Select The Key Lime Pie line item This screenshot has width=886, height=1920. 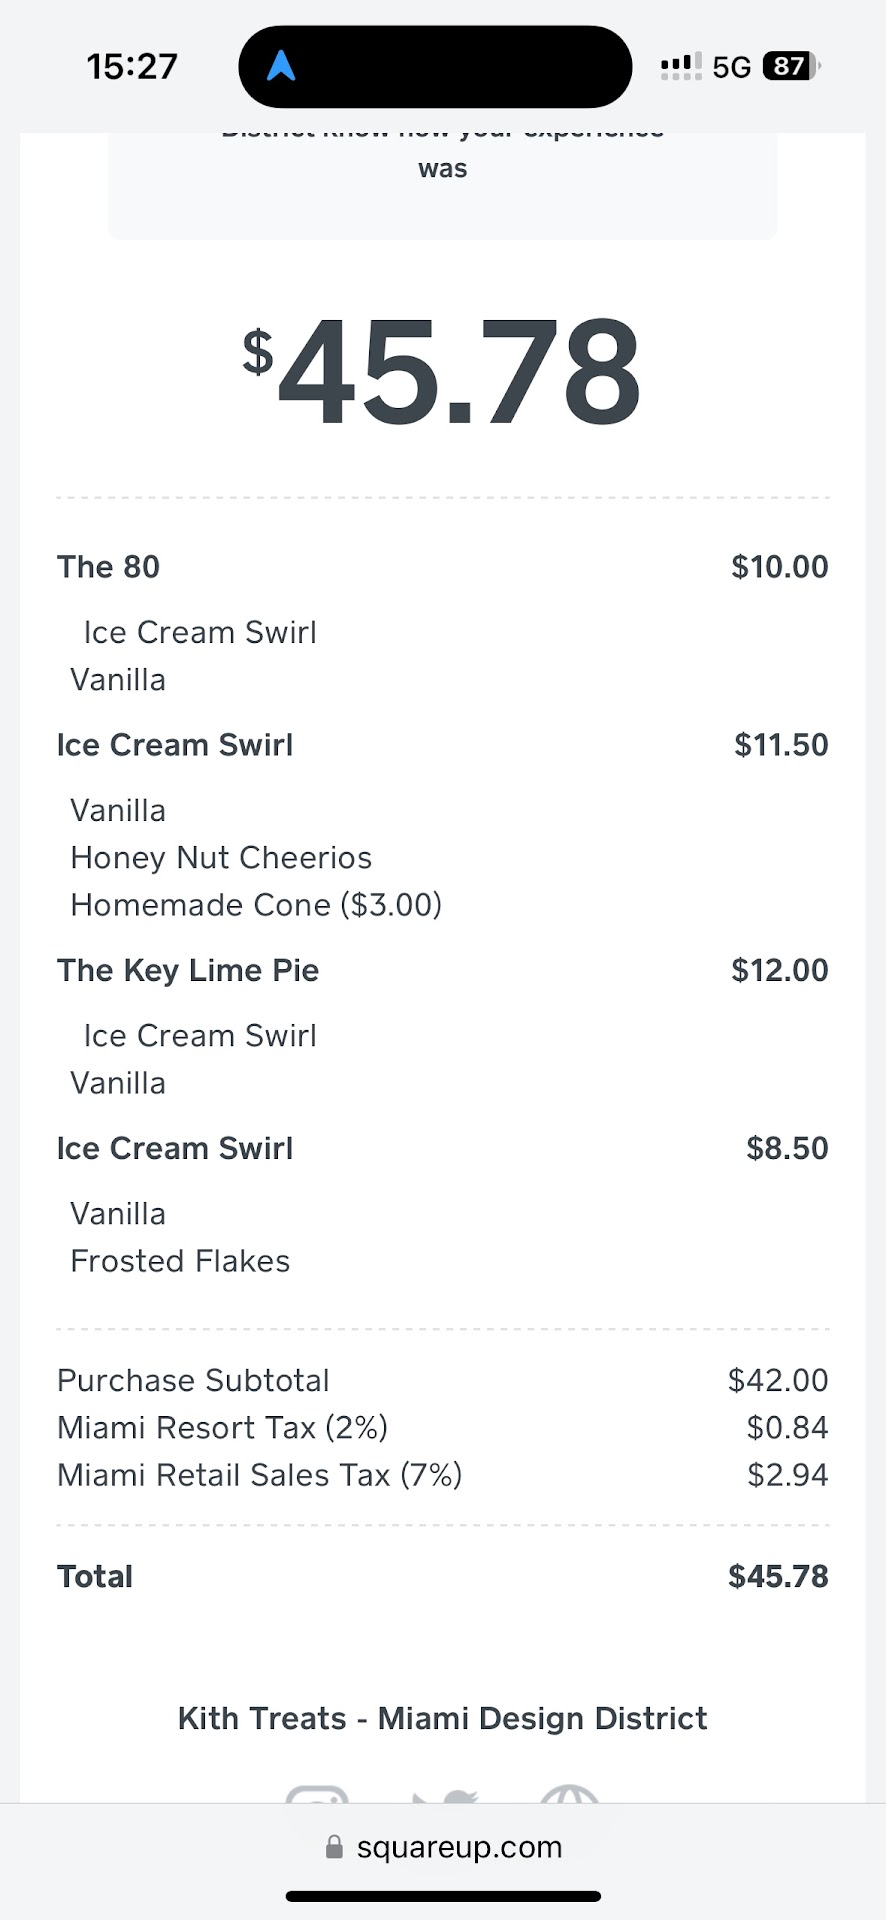[x=188, y=970]
